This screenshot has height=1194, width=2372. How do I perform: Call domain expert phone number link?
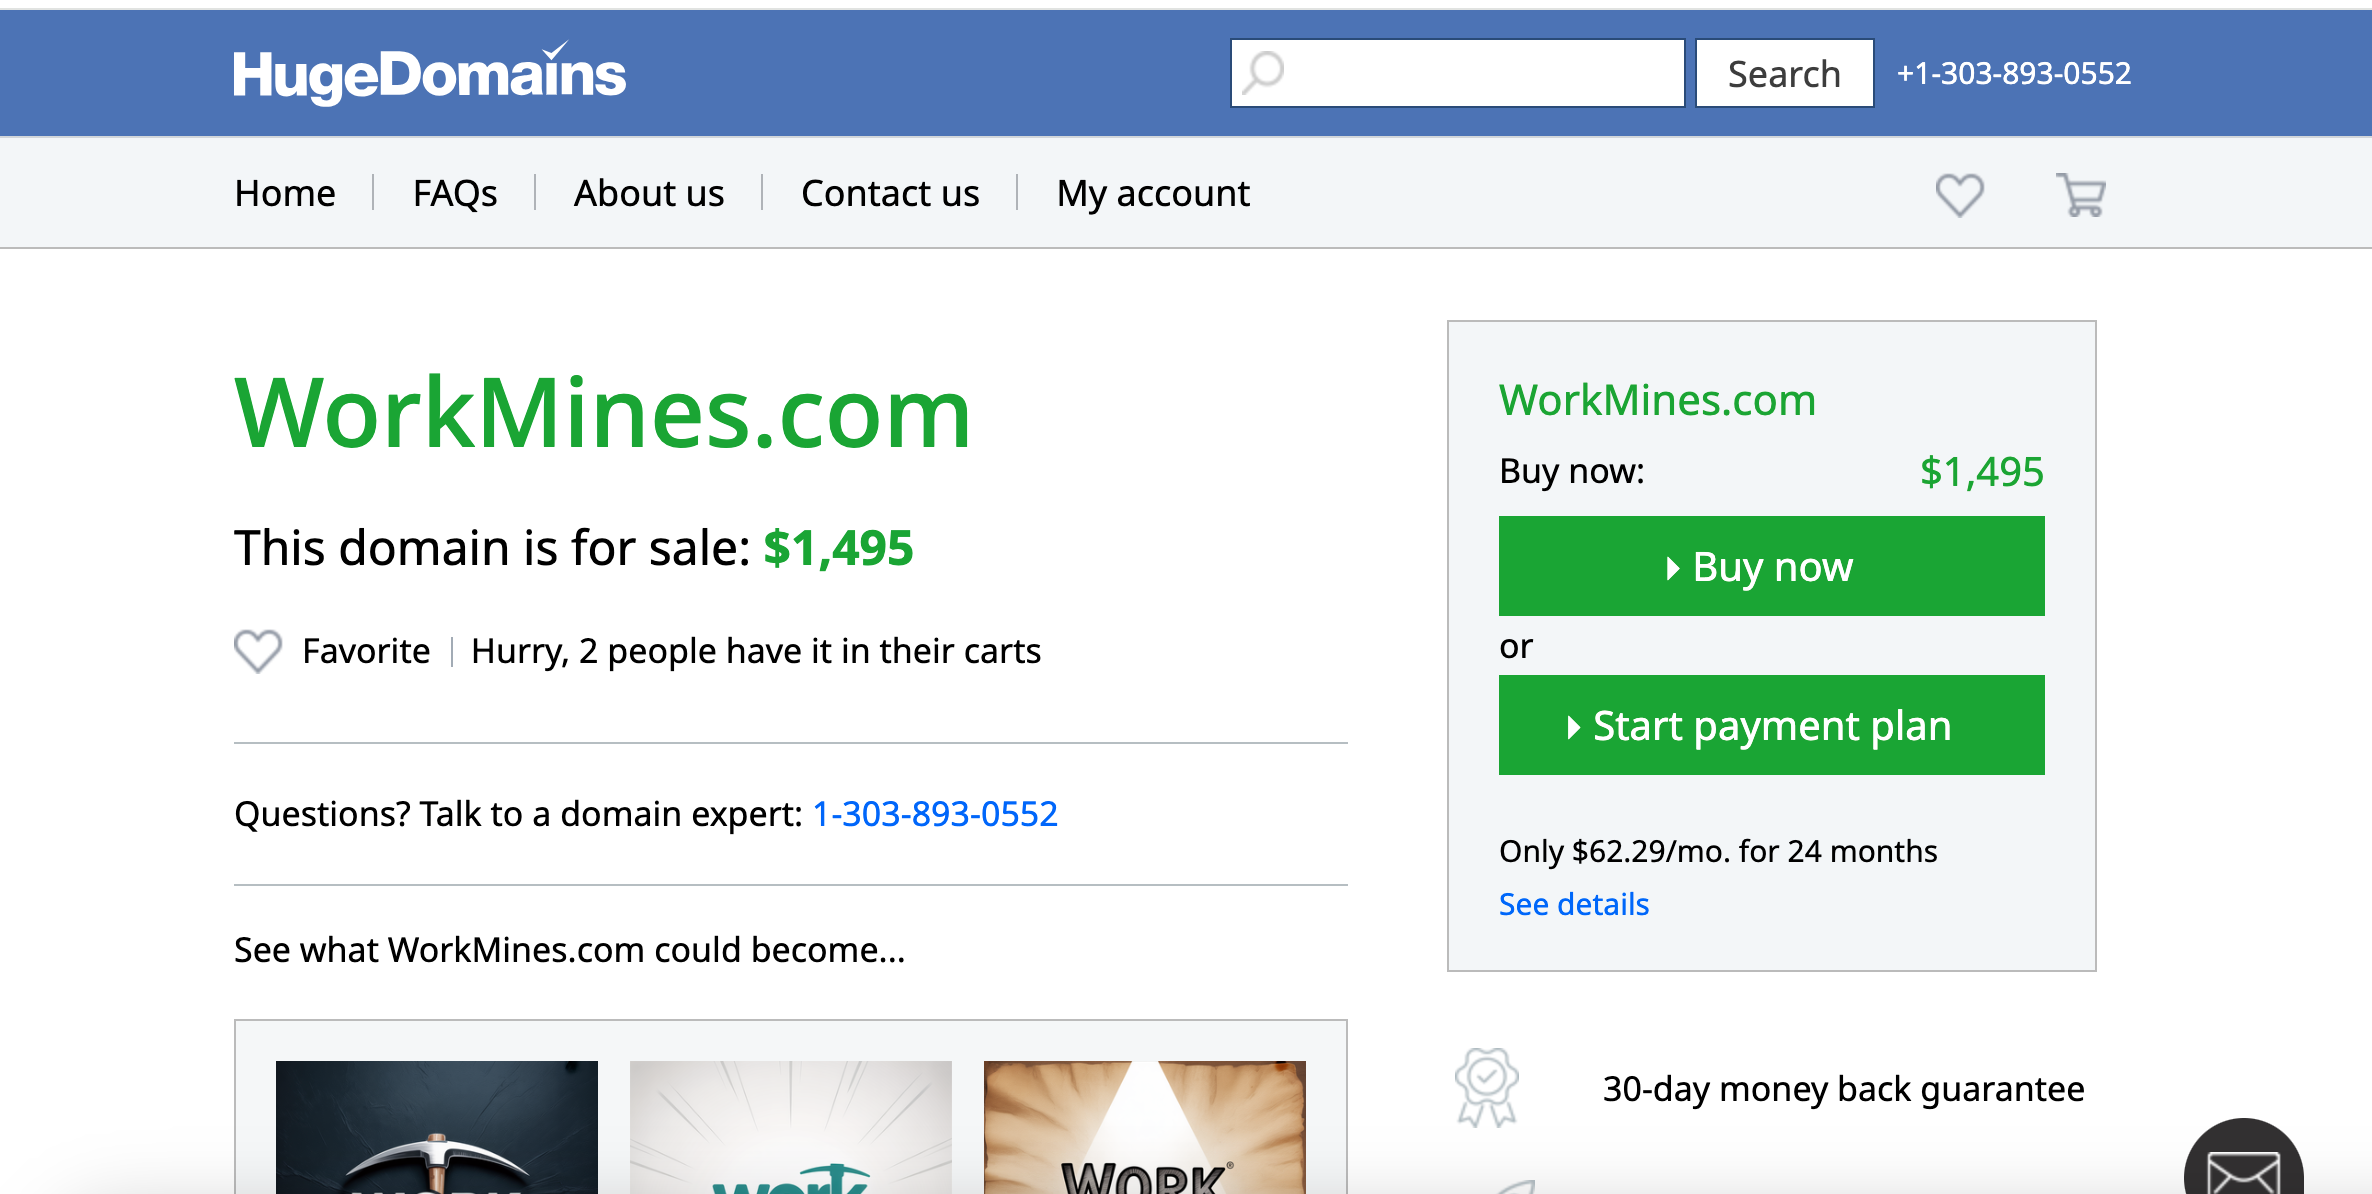[935, 814]
